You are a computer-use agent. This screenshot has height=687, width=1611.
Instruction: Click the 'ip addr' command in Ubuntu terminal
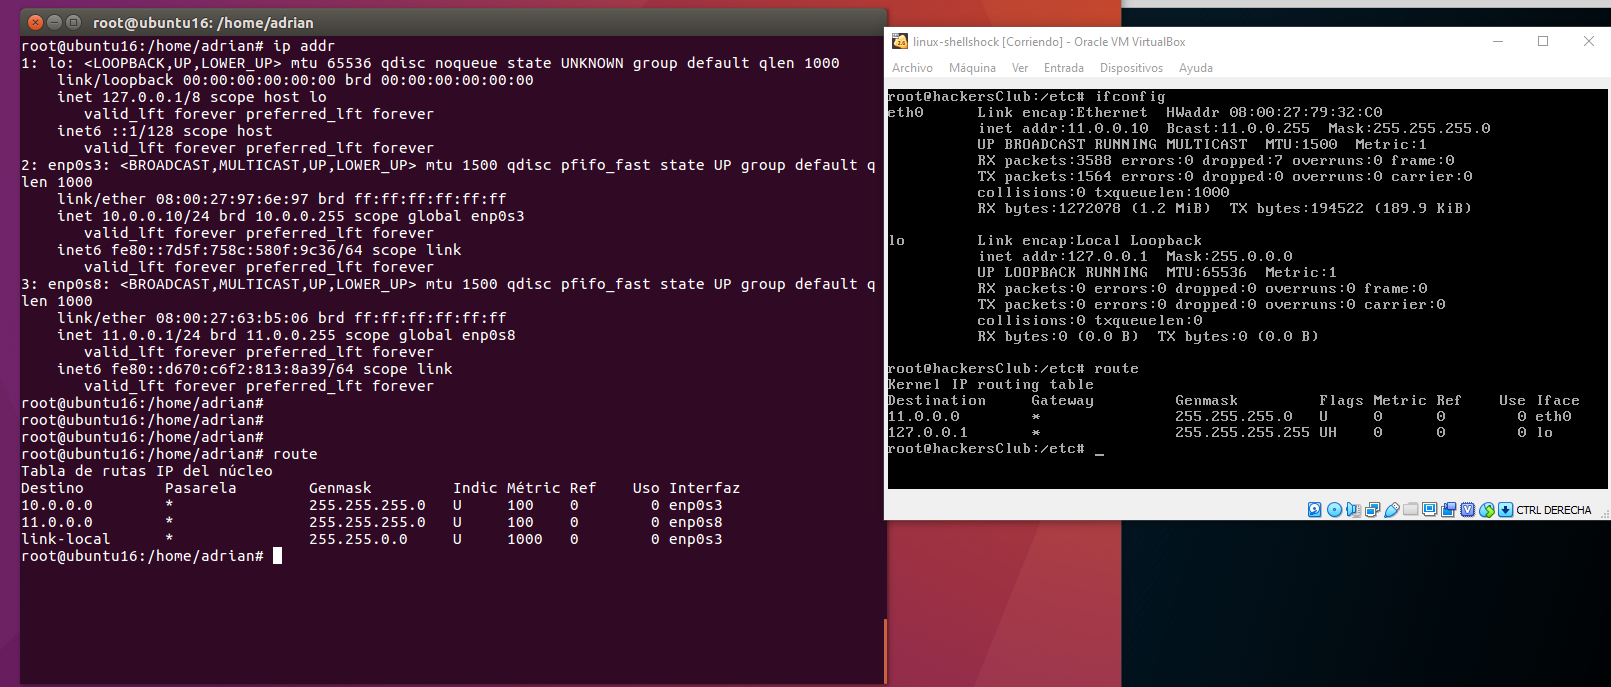[x=304, y=46]
